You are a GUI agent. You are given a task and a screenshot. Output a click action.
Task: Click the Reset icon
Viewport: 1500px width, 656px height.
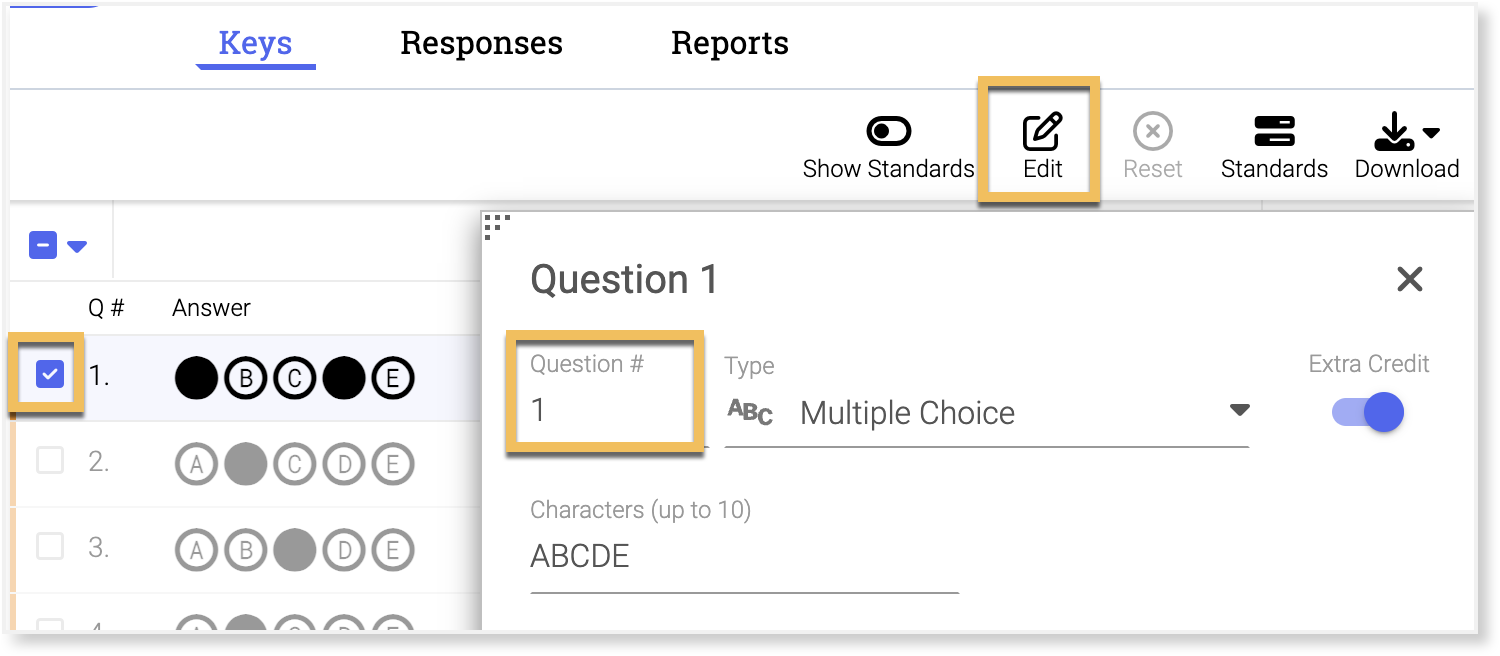coord(1152,131)
